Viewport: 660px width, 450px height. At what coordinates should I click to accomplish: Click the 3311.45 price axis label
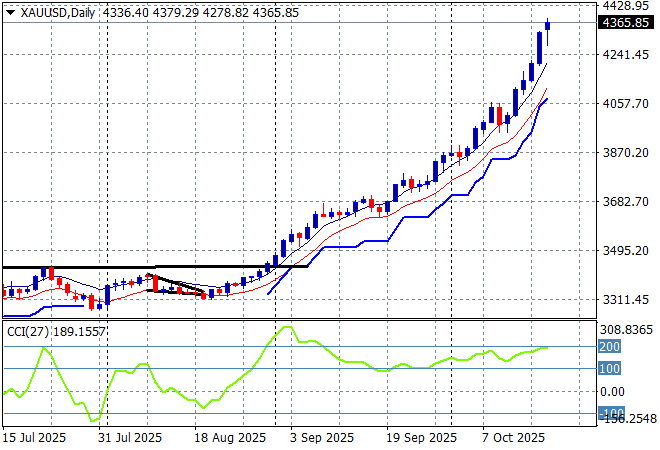click(628, 299)
